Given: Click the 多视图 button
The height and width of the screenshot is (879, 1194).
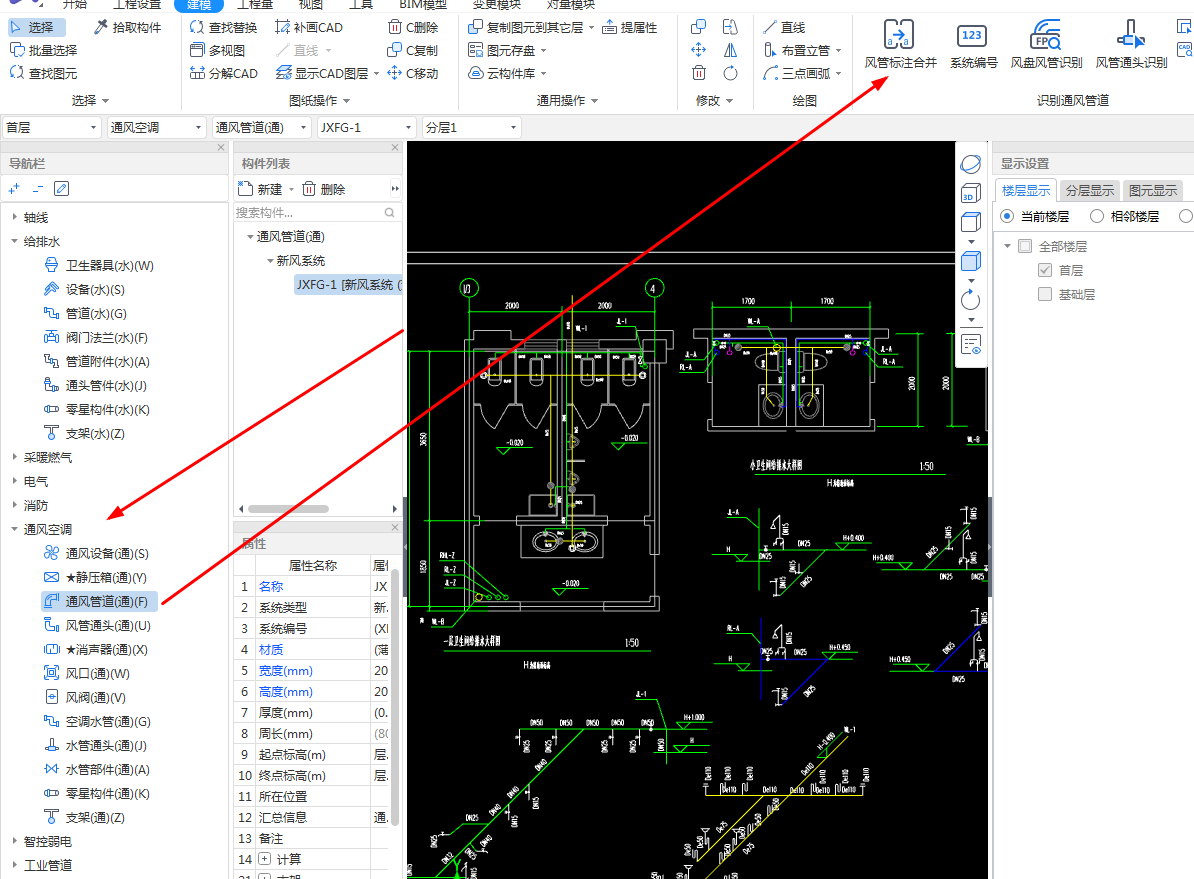Looking at the screenshot, I should (218, 50).
